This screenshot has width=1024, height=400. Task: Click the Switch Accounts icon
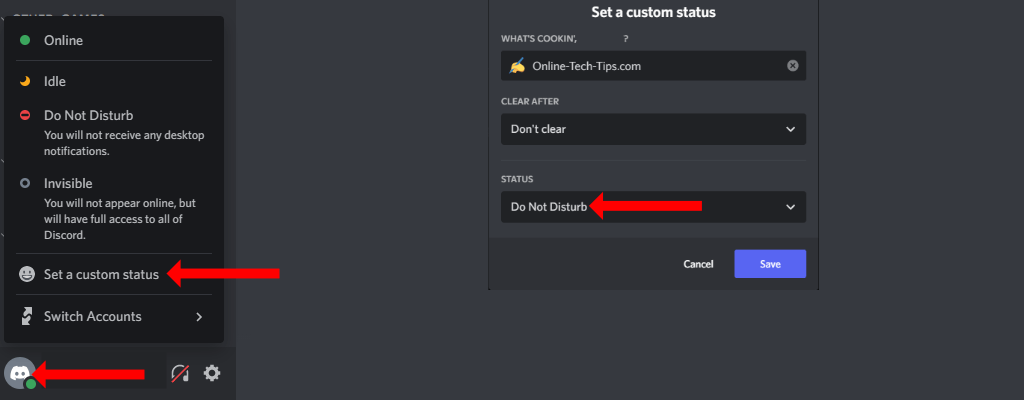tap(25, 317)
